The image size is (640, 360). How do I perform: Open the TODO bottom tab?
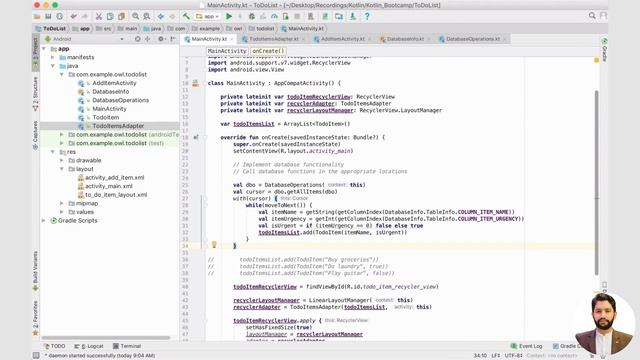coord(55,346)
